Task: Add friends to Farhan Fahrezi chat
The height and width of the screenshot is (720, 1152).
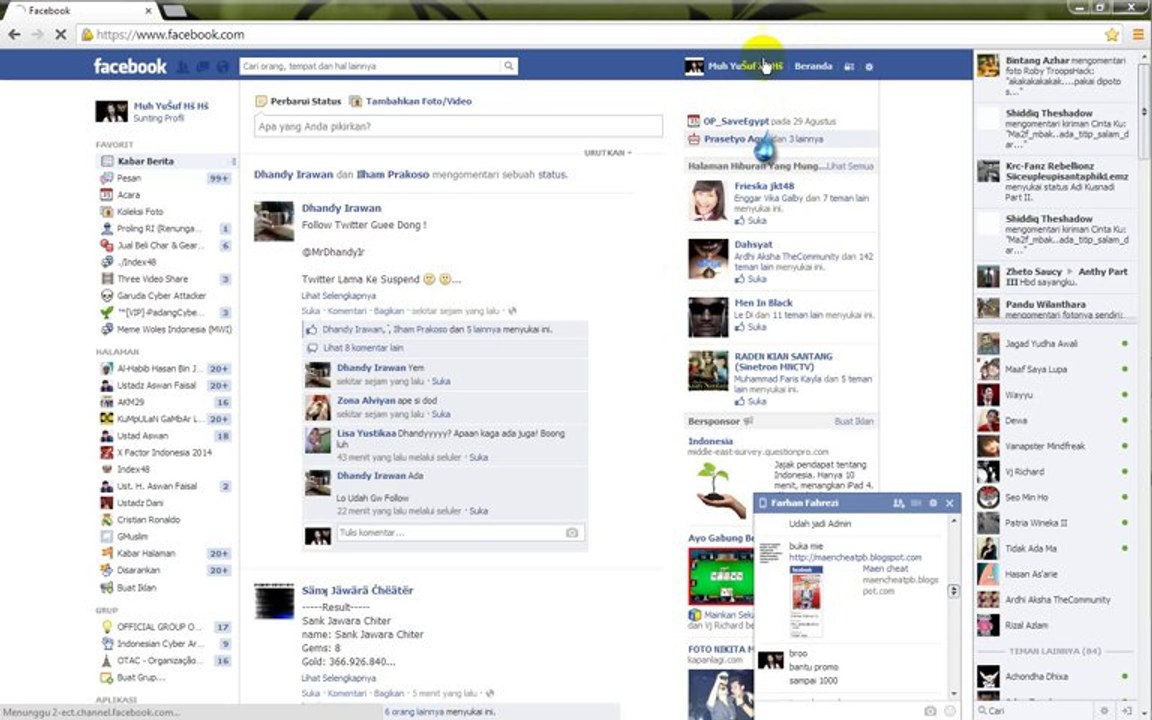Action: [898, 503]
